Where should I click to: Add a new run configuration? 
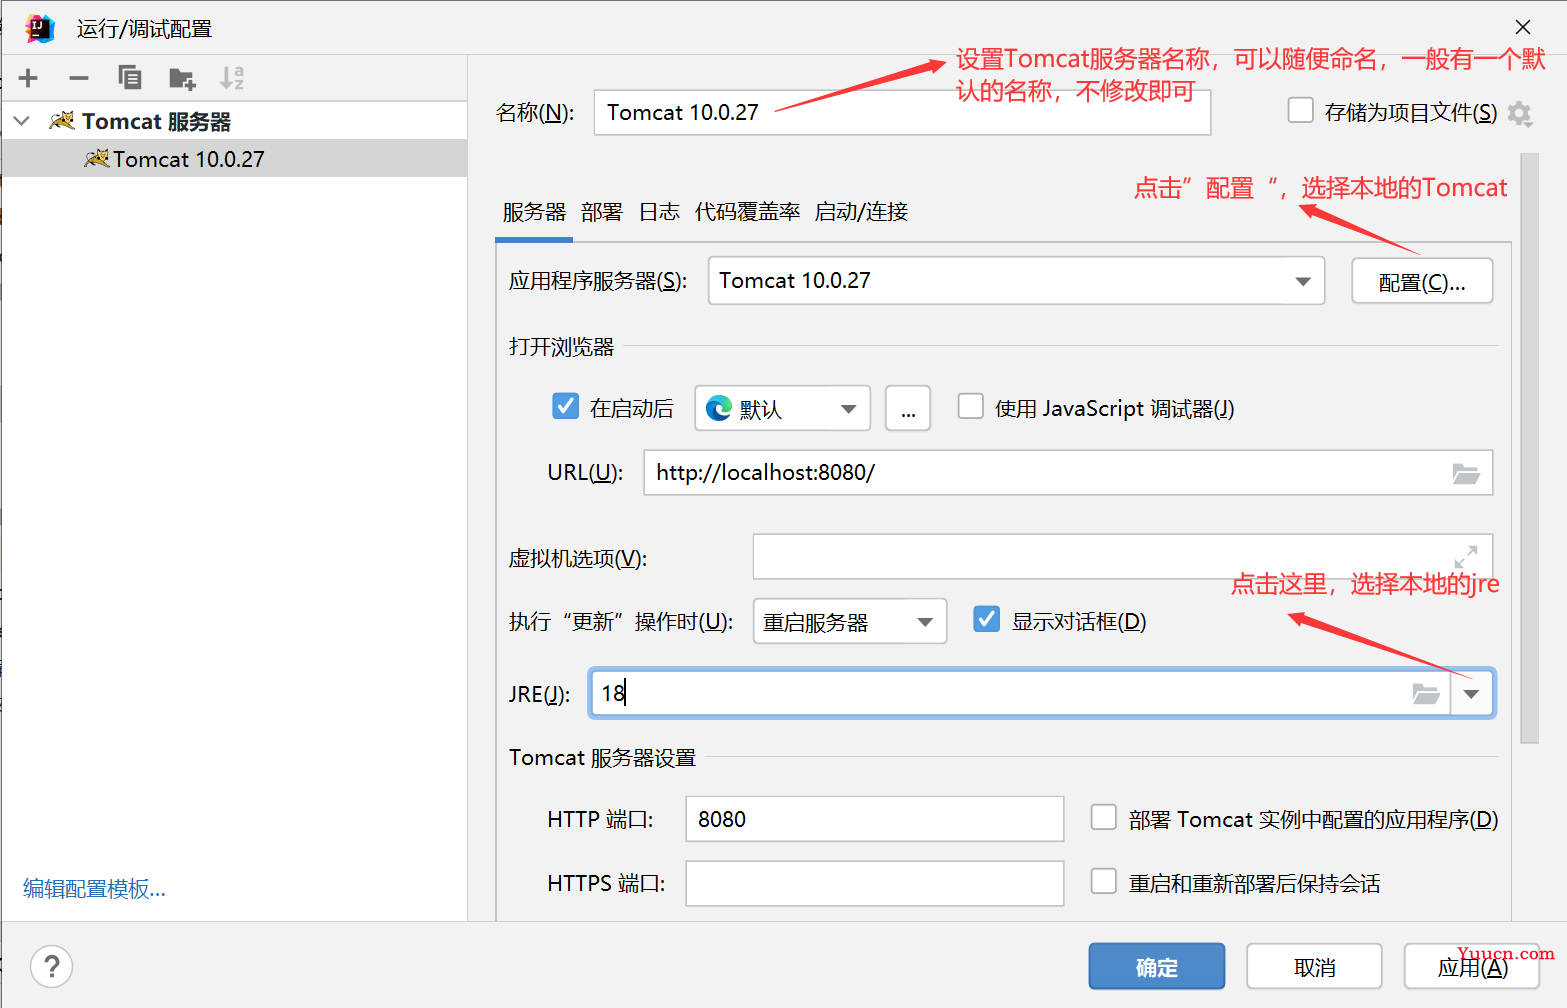[28, 78]
